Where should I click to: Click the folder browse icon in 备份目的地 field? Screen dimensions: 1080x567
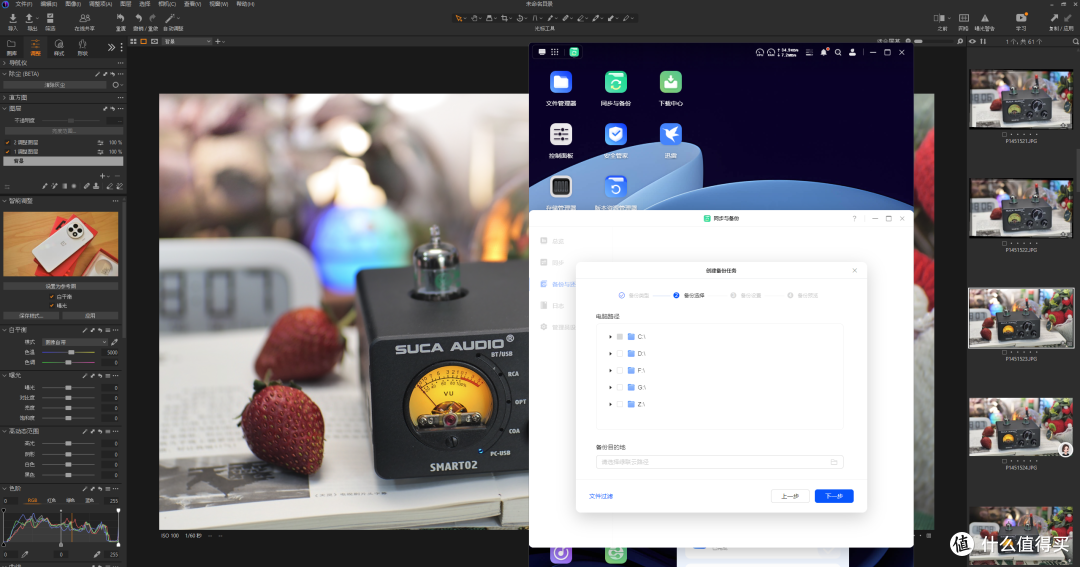pyautogui.click(x=834, y=462)
